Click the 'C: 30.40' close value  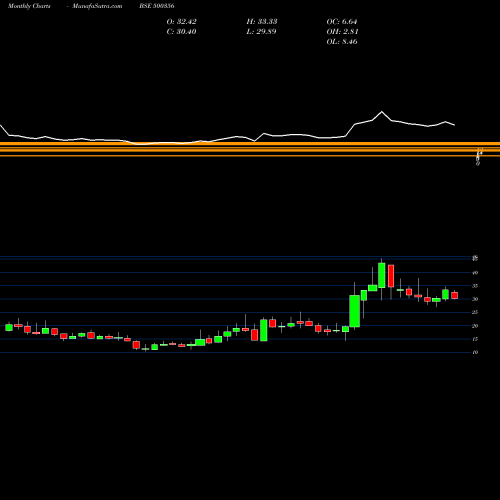point(181,32)
